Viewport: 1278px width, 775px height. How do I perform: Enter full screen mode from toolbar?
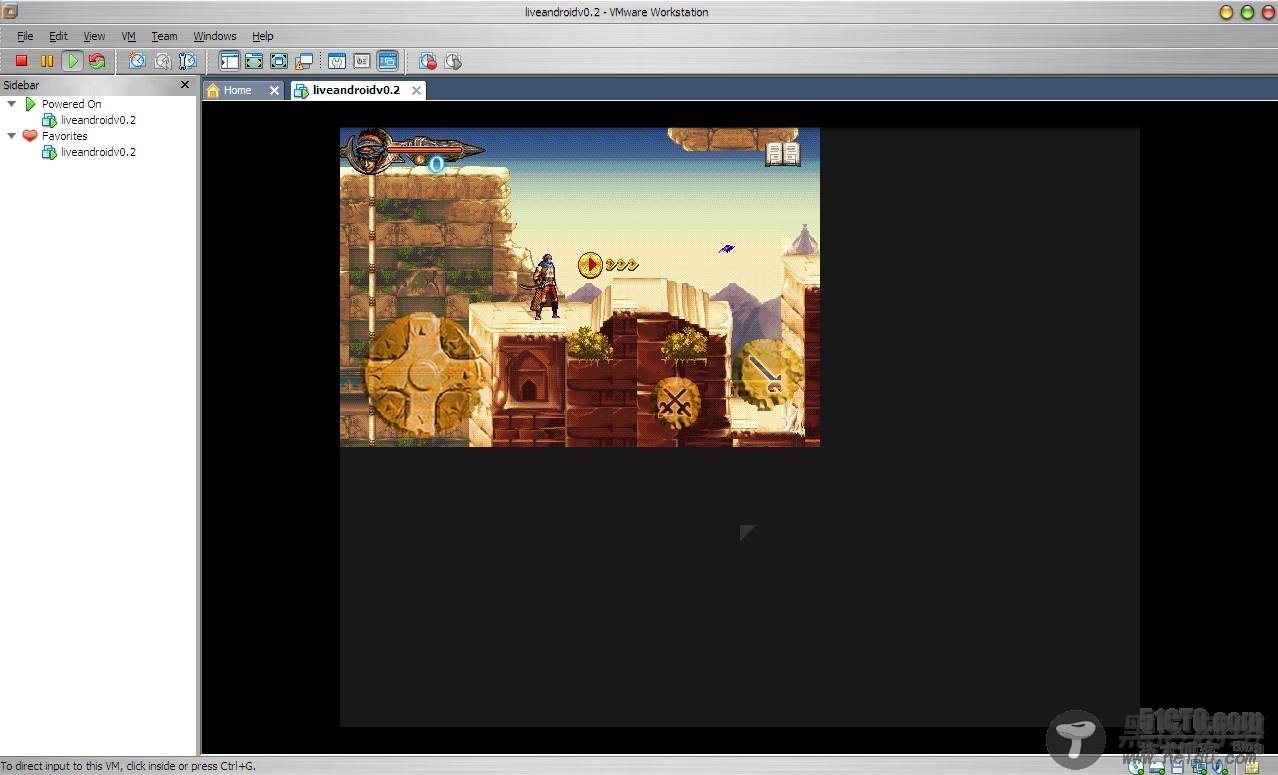(x=279, y=61)
